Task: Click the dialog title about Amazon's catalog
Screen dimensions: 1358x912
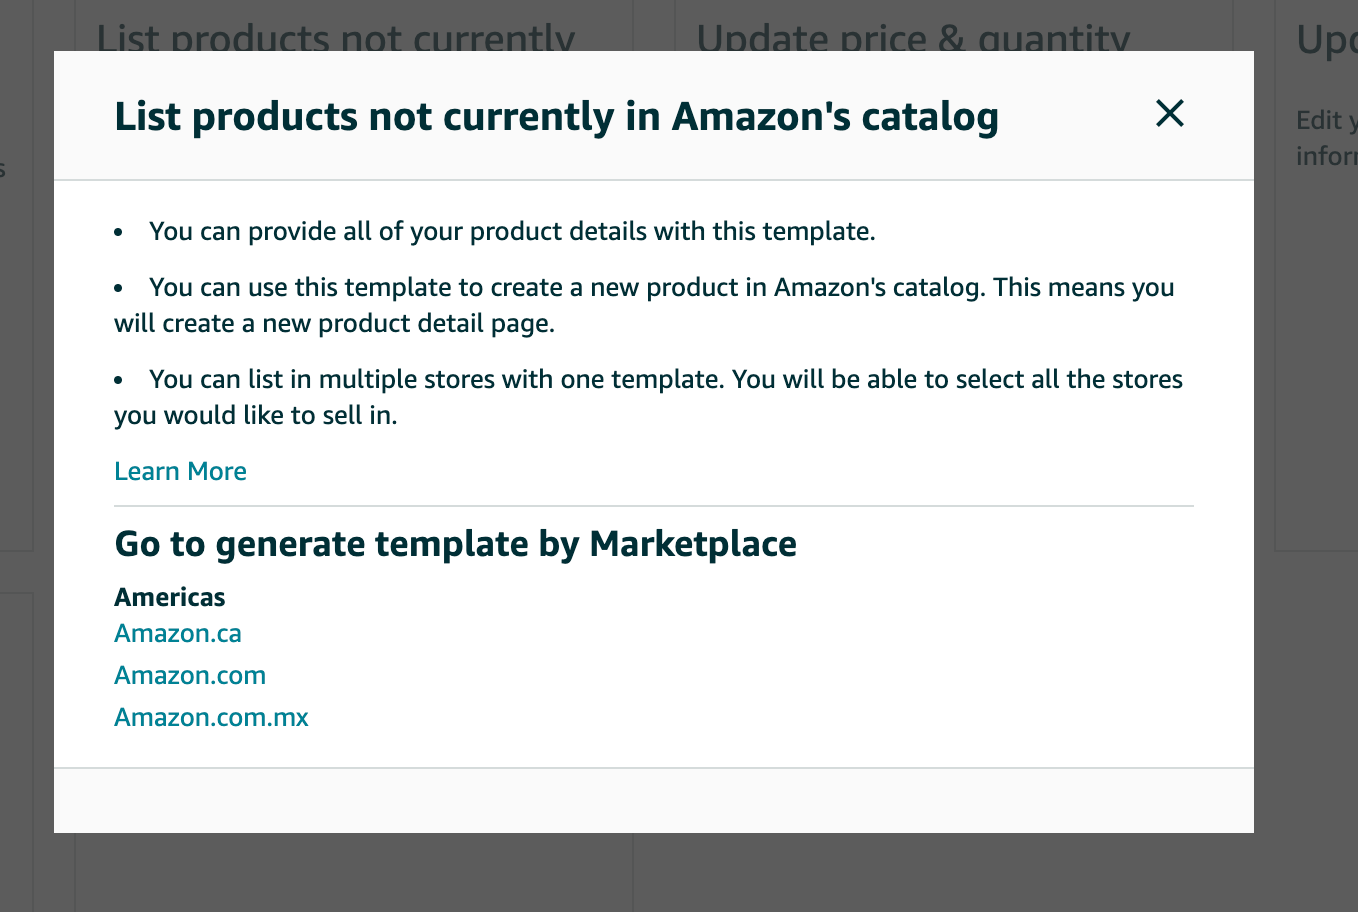Action: coord(556,116)
